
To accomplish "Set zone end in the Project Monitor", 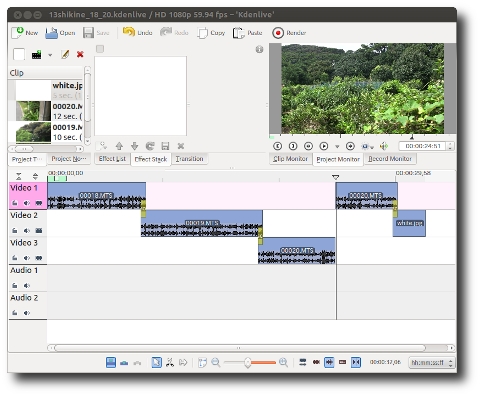I will tap(293, 146).
